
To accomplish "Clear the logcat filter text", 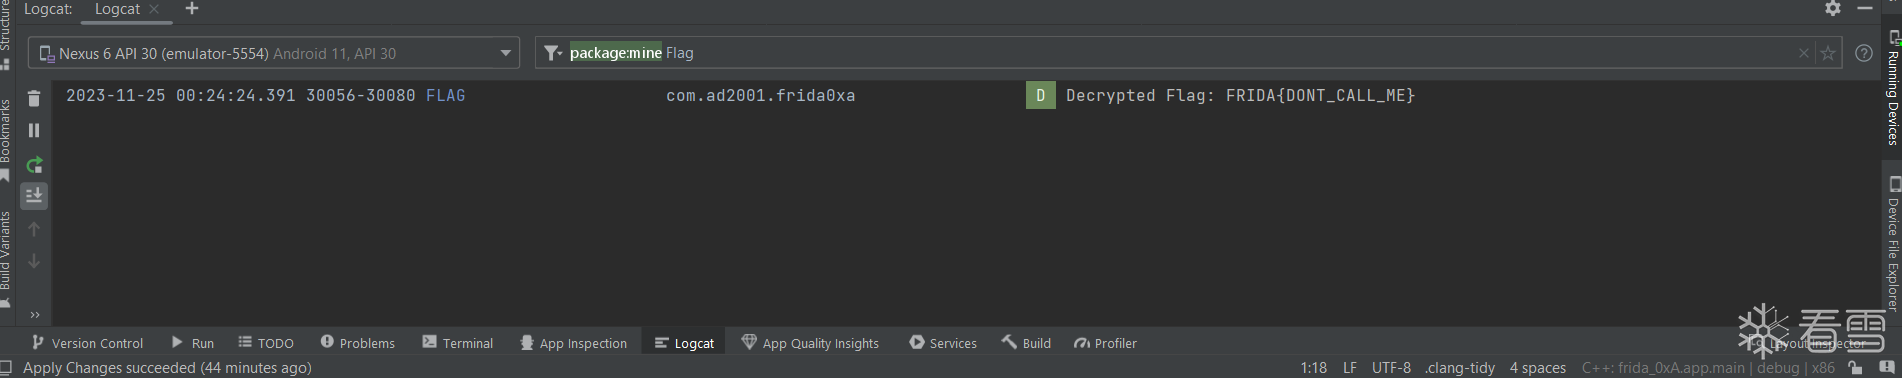I will click(x=1804, y=53).
